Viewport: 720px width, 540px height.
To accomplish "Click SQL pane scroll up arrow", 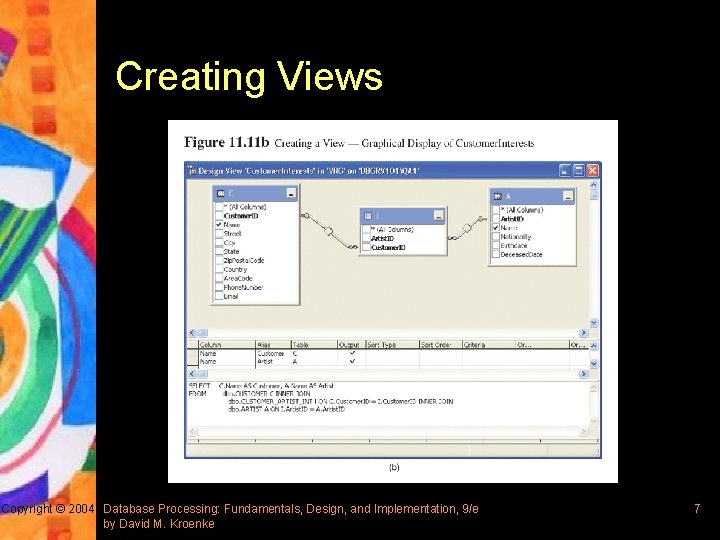I will tap(594, 388).
